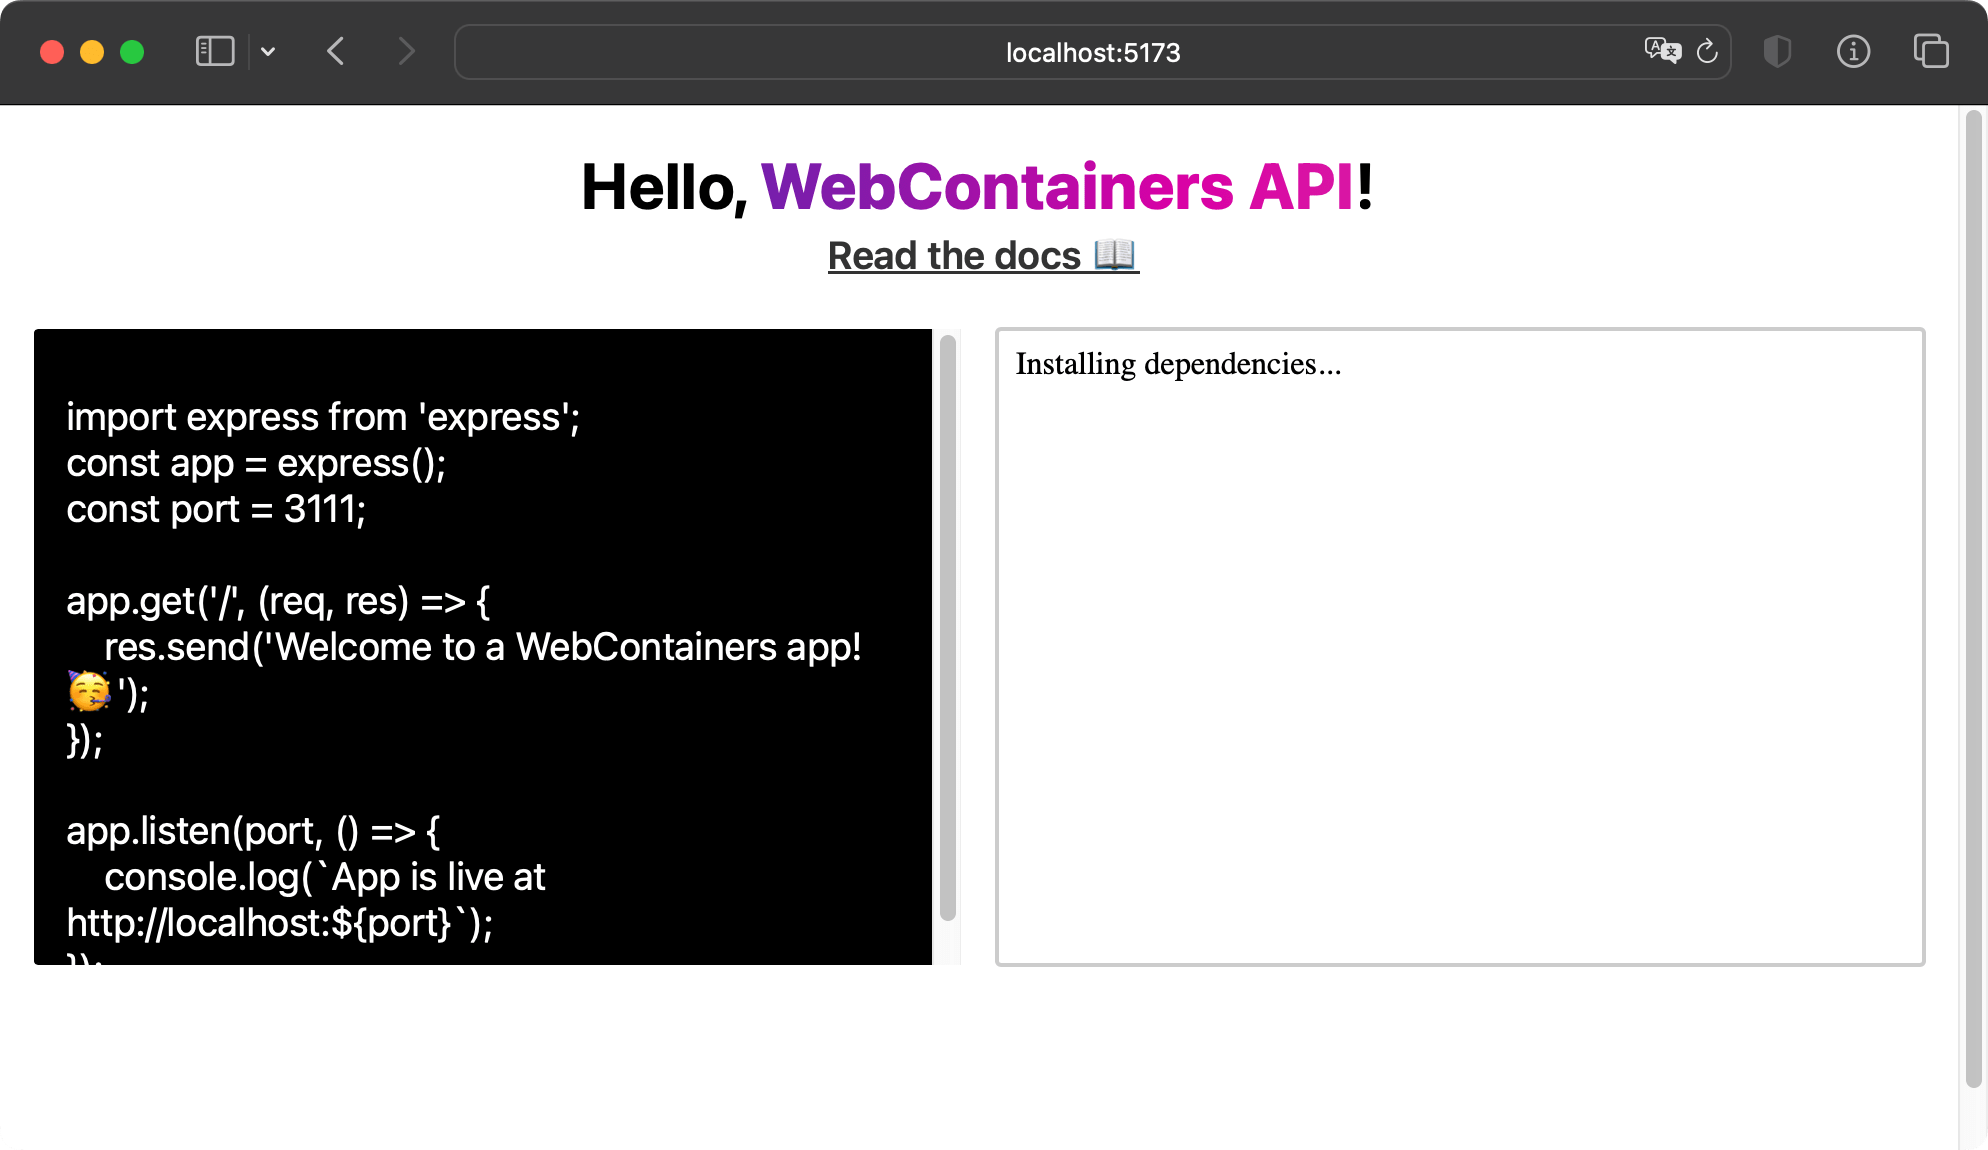Click the page's right-side scrollbar
Screen dimensions: 1988x1150
coord(1972,600)
